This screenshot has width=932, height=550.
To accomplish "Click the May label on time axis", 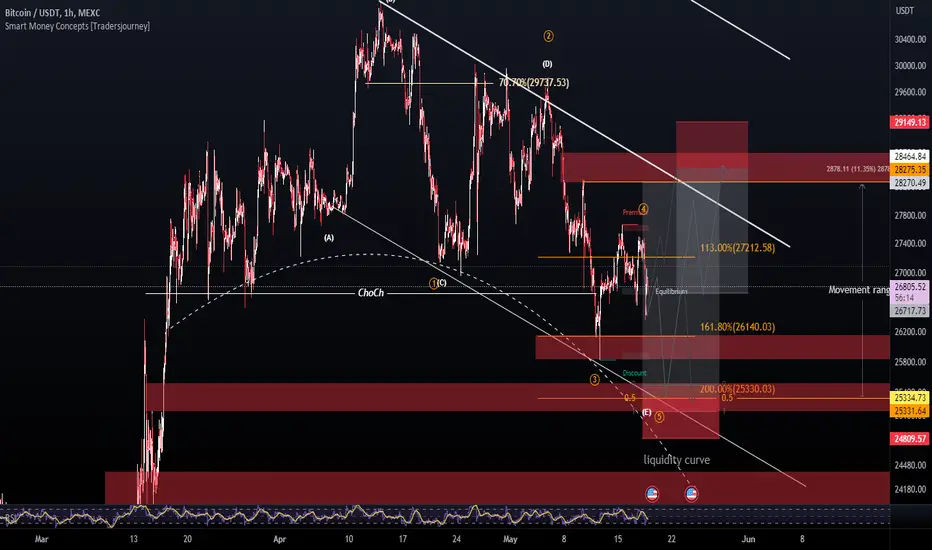I will point(510,539).
